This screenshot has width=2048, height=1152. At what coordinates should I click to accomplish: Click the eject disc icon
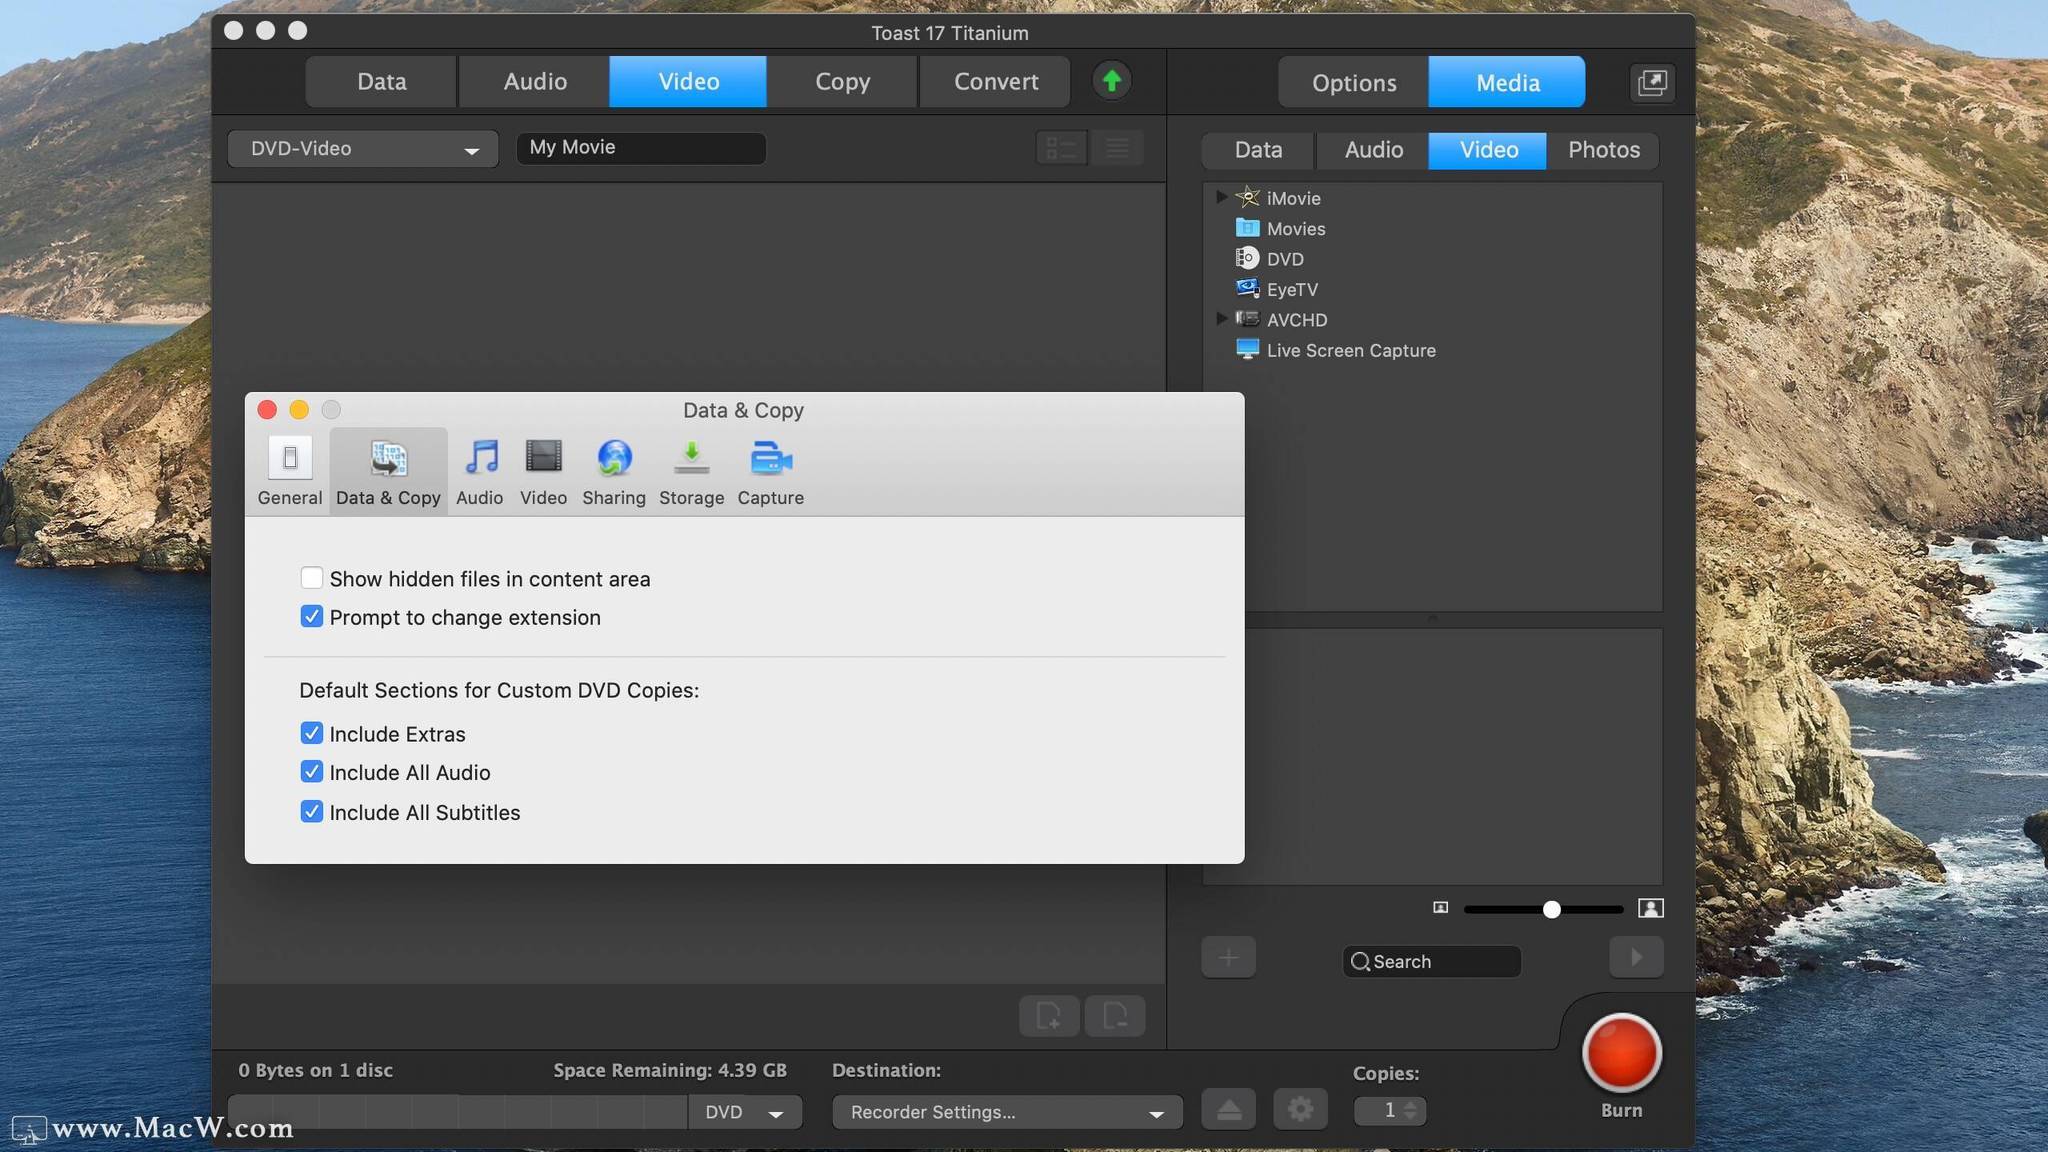point(1228,1110)
